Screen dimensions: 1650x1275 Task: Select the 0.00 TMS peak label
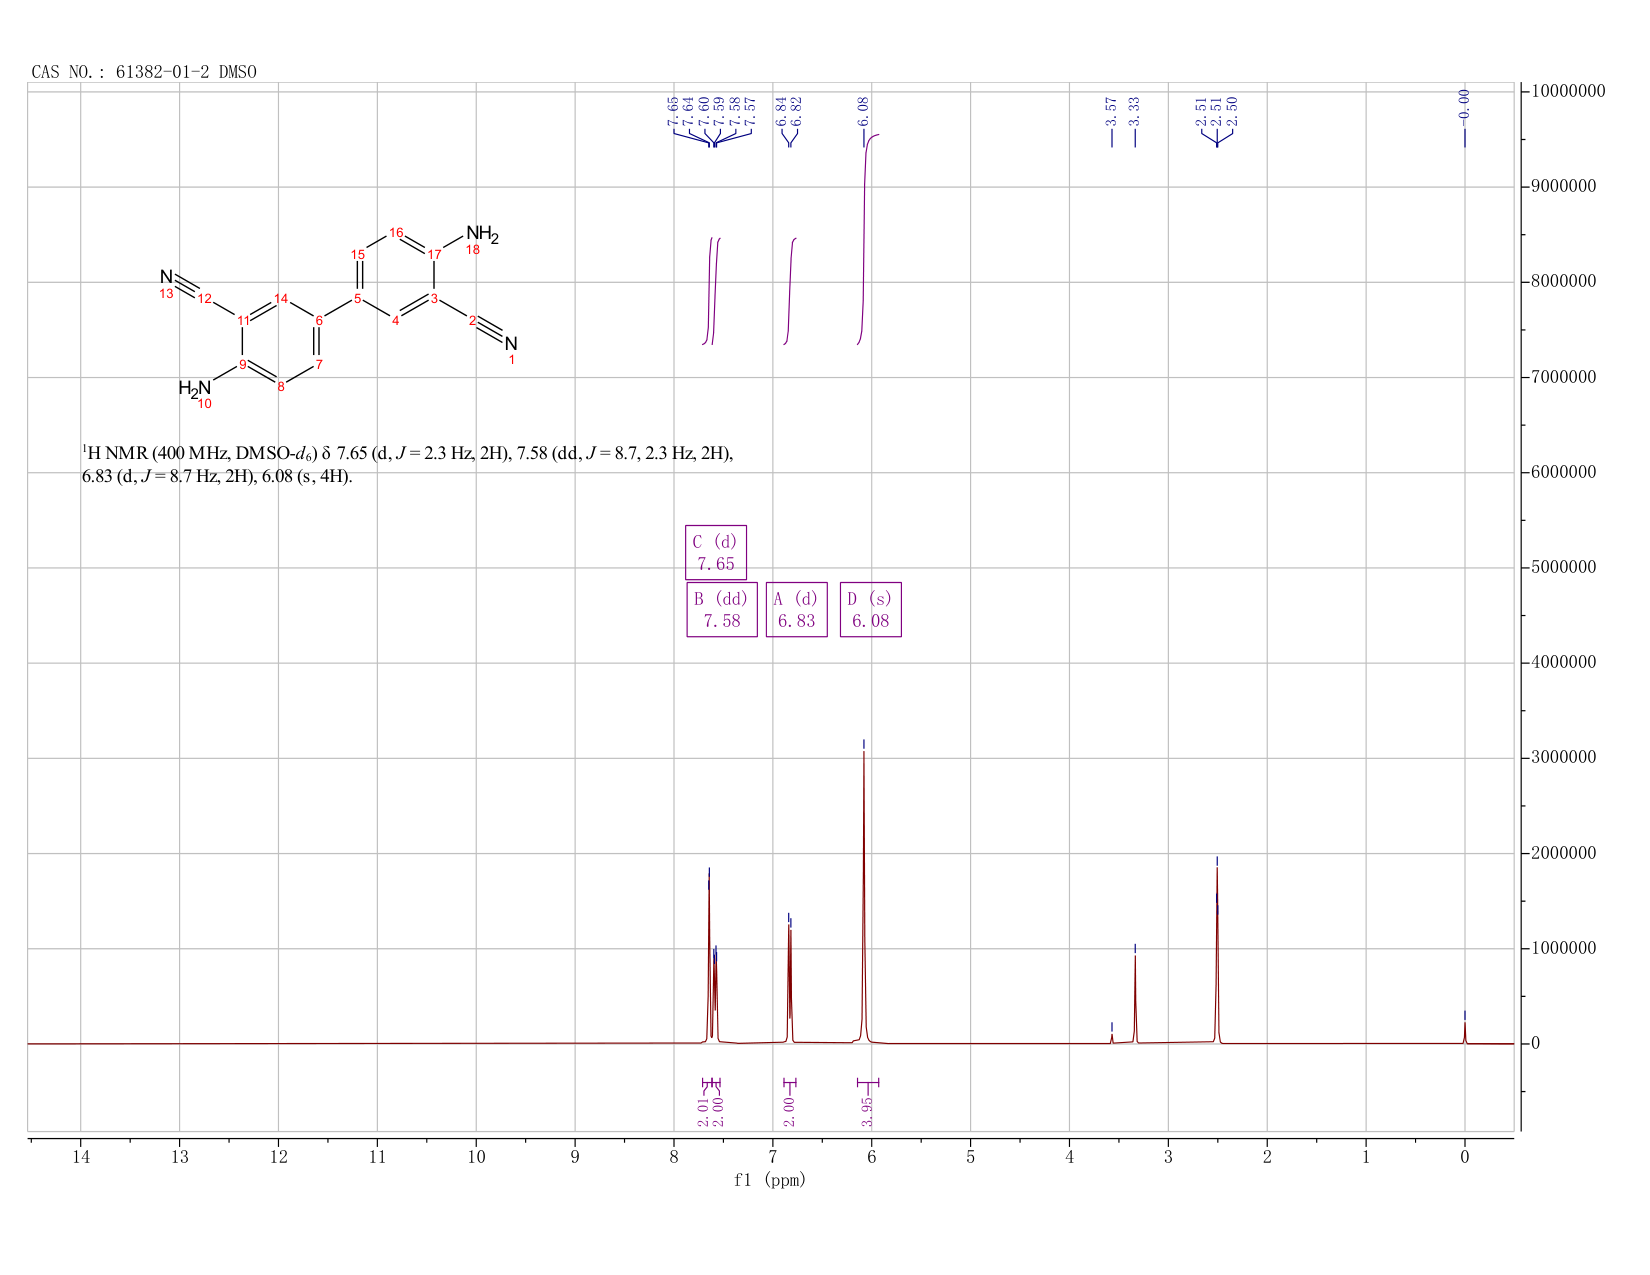click(1465, 104)
